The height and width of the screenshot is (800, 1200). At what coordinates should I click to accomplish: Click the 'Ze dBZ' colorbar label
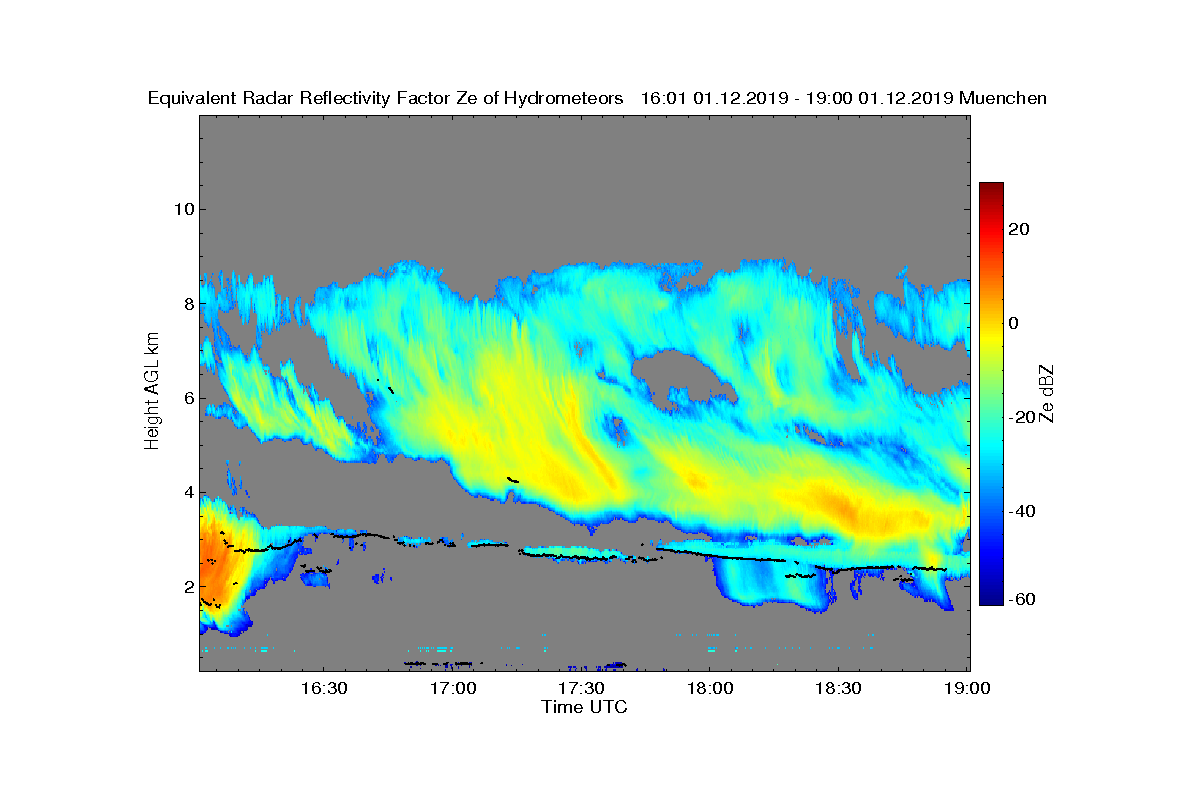click(1047, 391)
